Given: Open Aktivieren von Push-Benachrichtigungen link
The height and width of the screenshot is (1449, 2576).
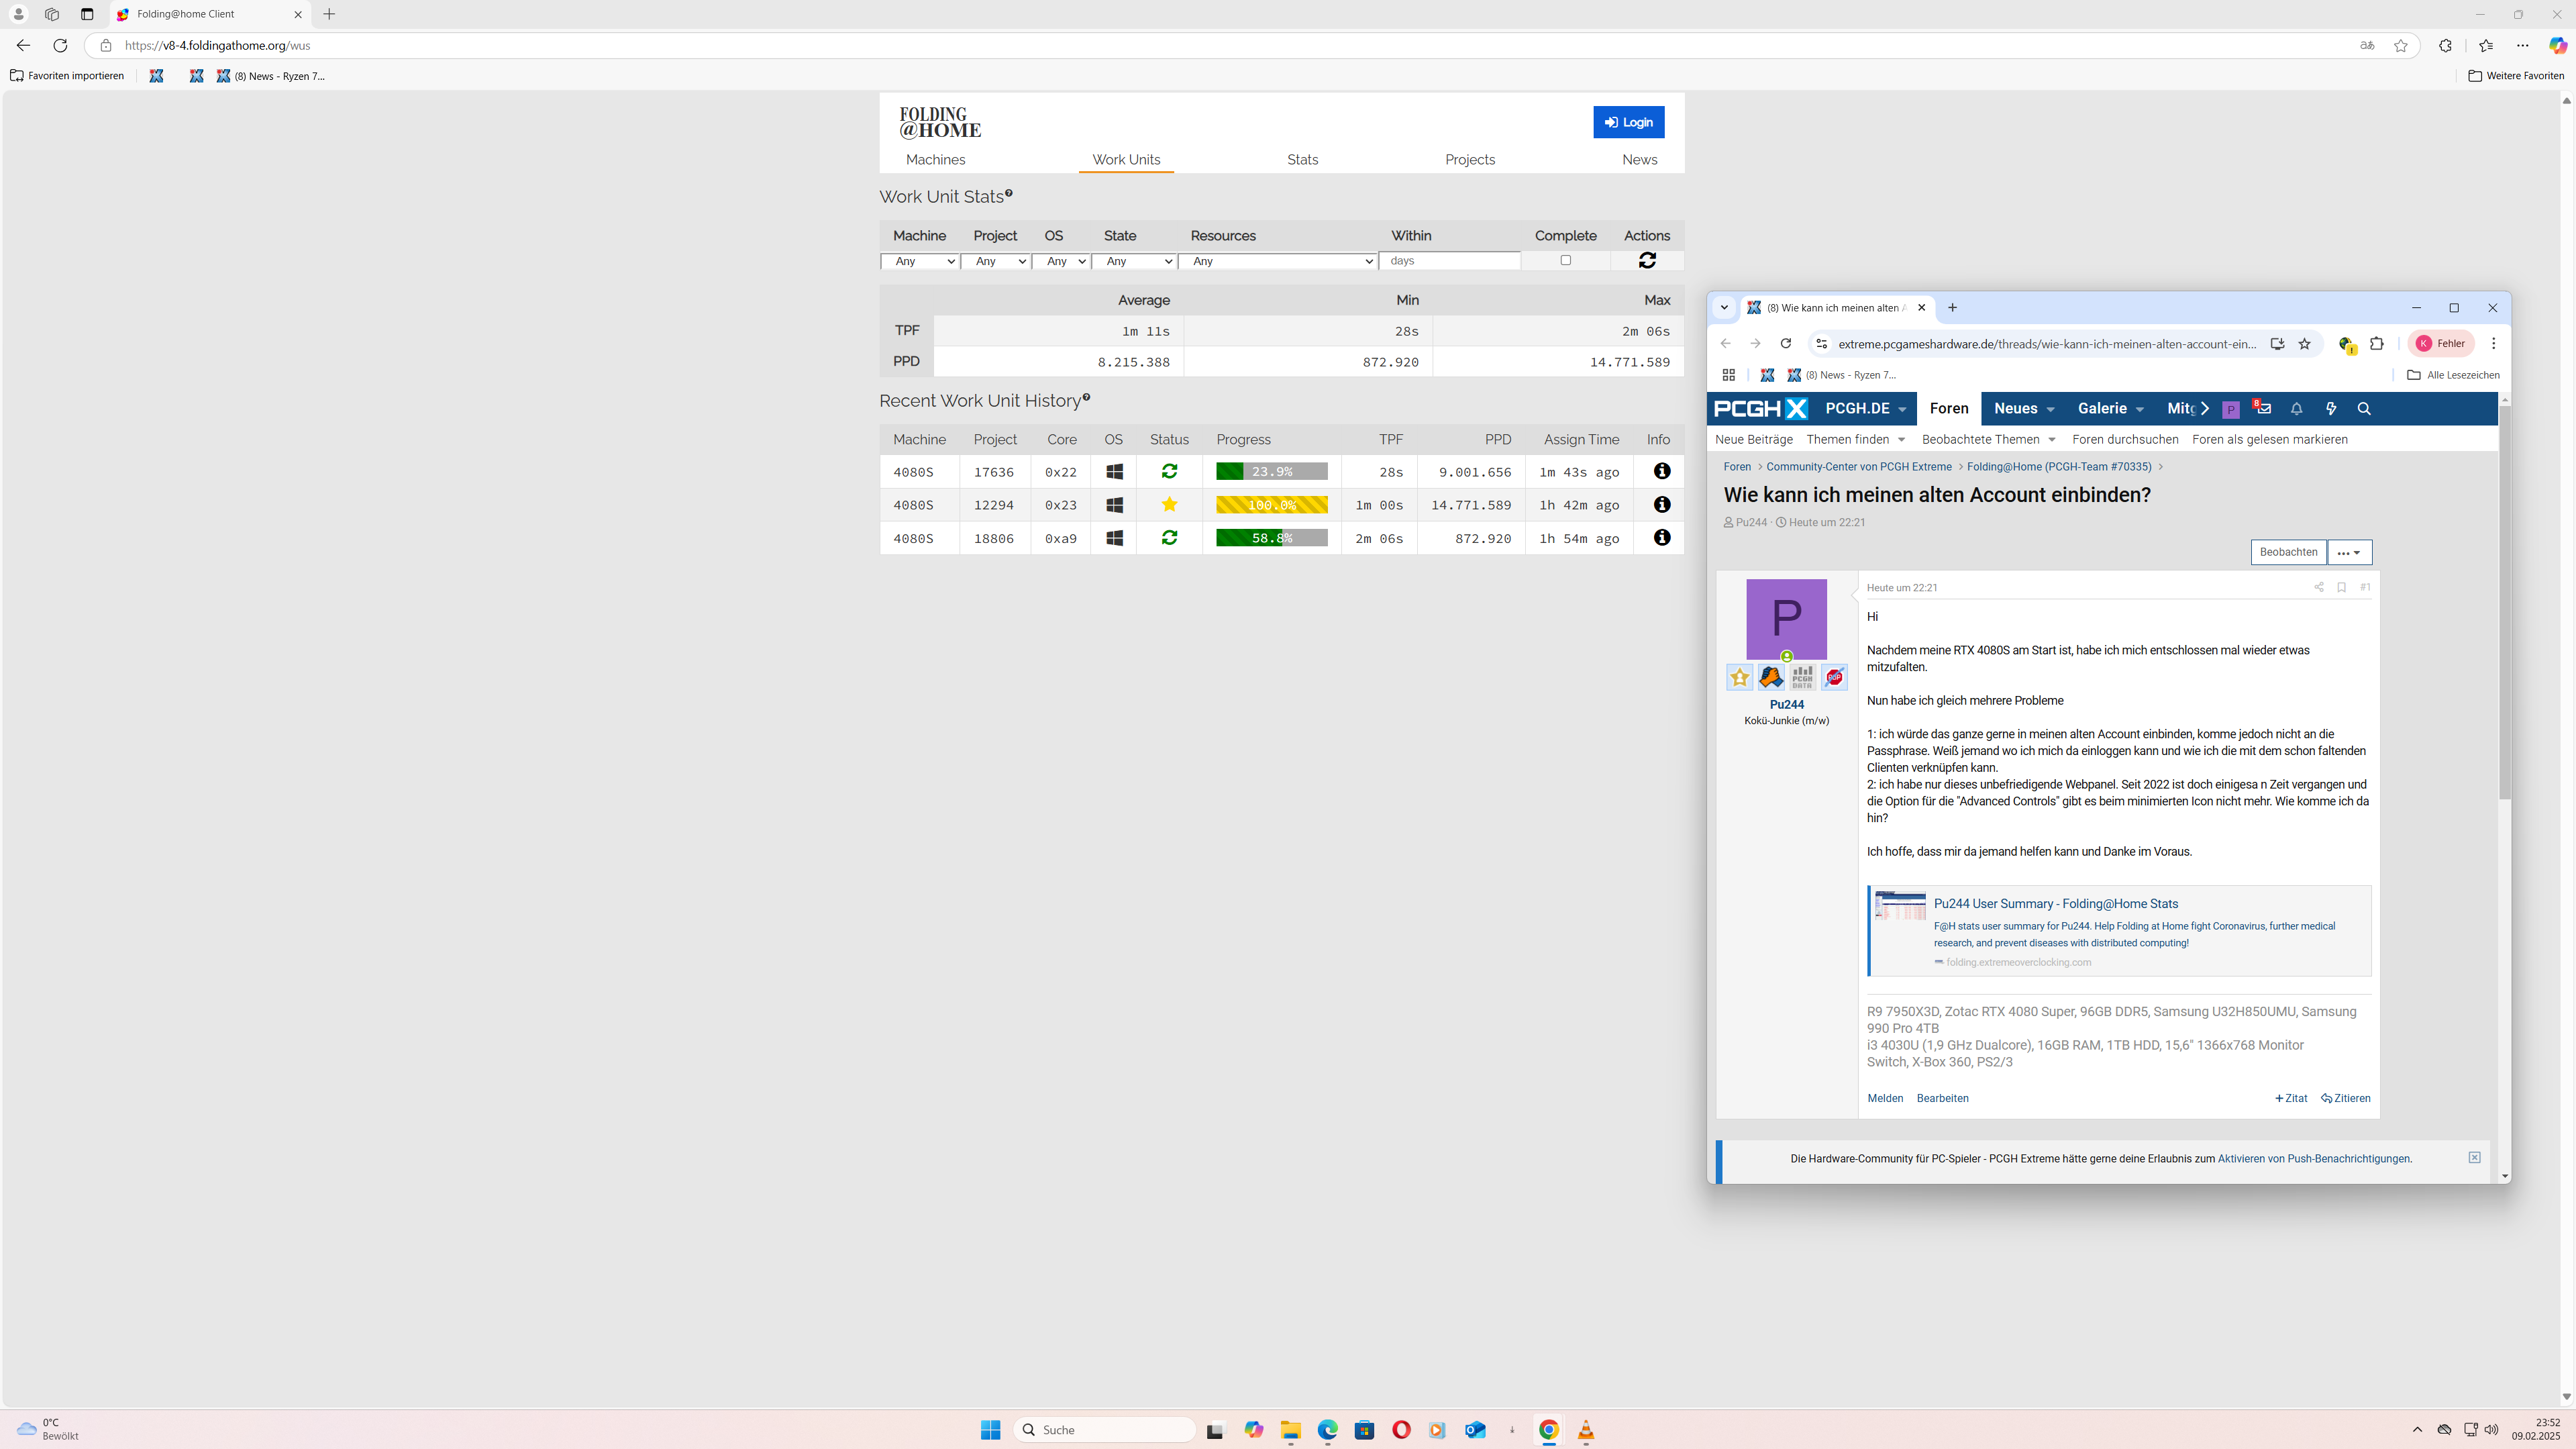Looking at the screenshot, I should 2313,1159.
